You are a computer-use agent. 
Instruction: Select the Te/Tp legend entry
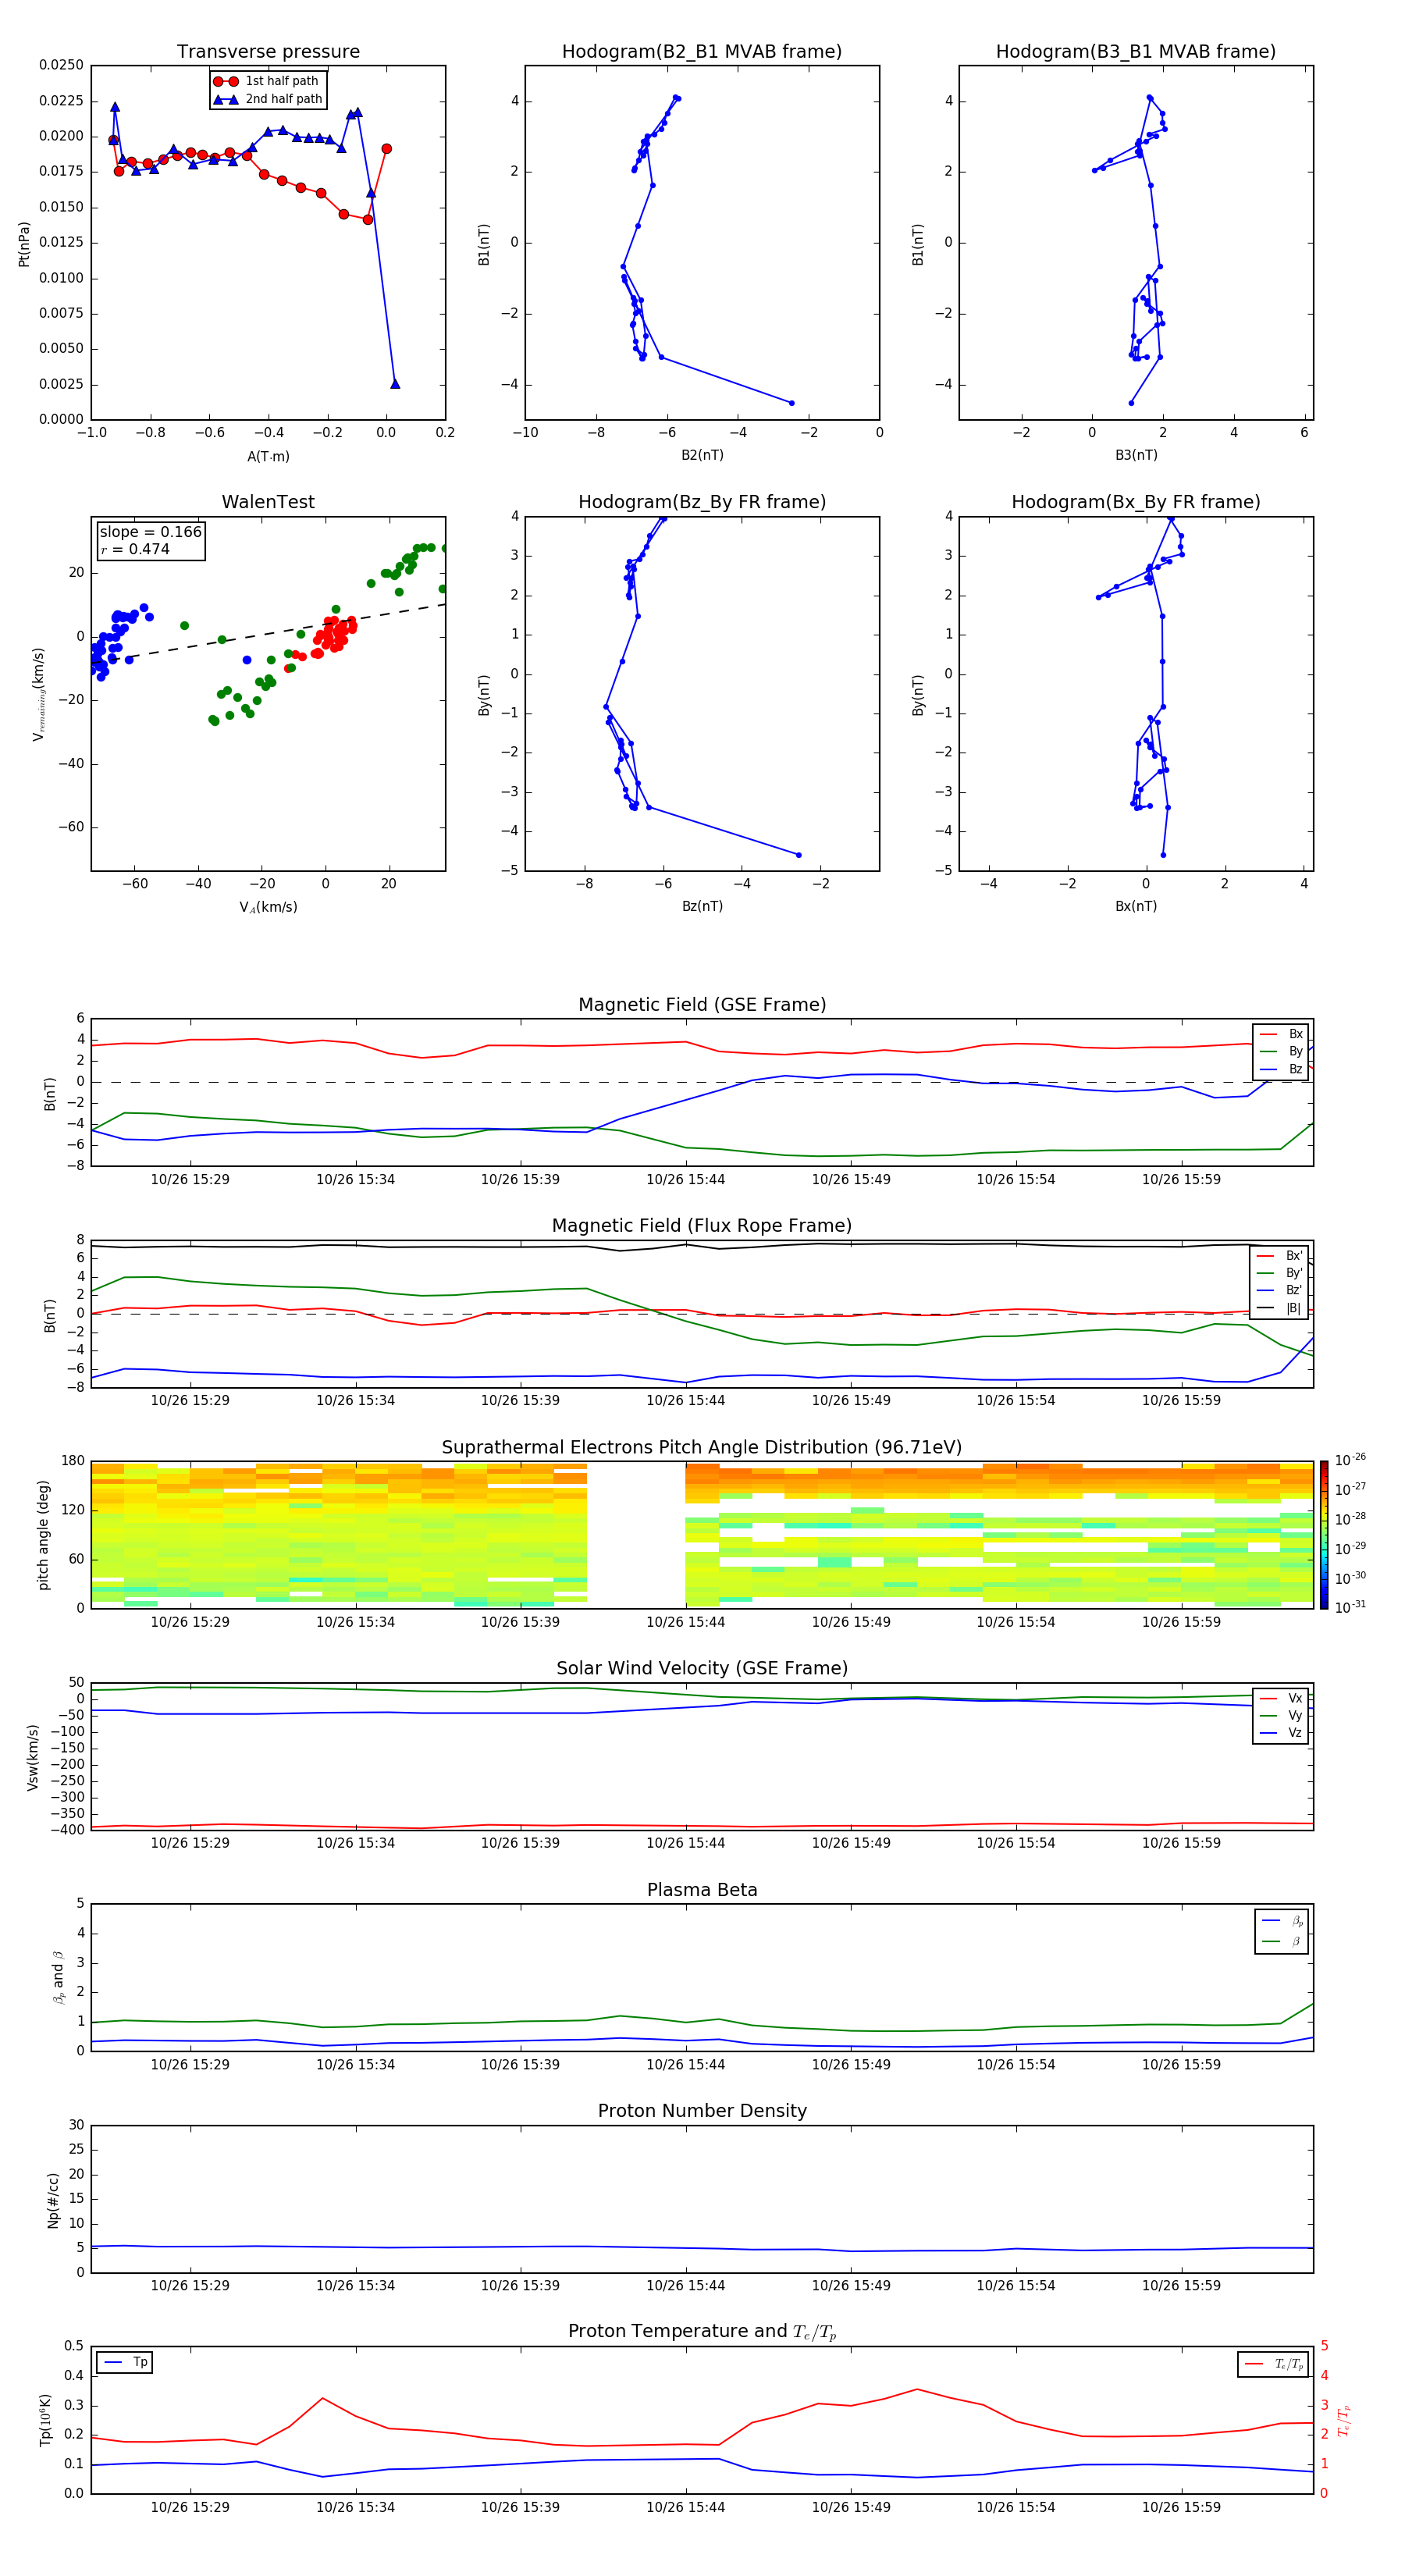pos(1274,2364)
